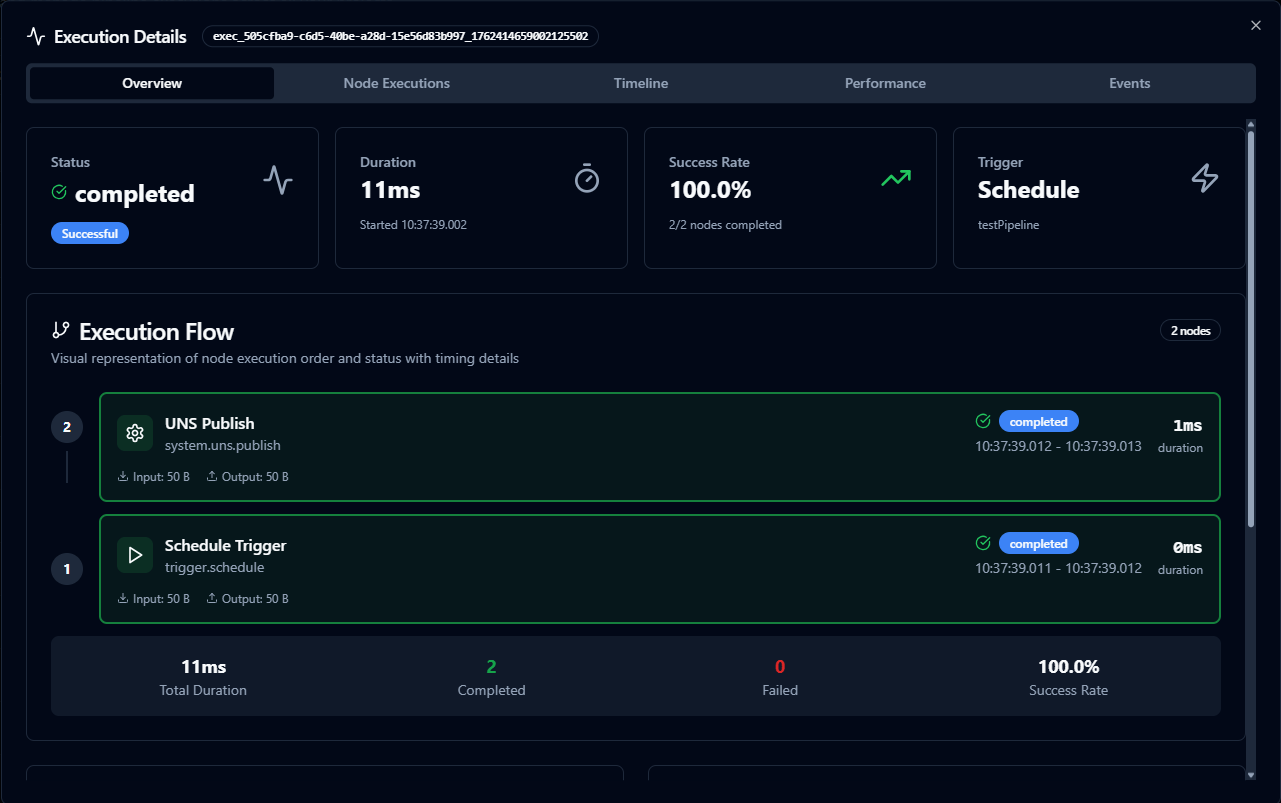Click the play icon for Schedule Trigger node
This screenshot has width=1281, height=803.
pyautogui.click(x=135, y=555)
